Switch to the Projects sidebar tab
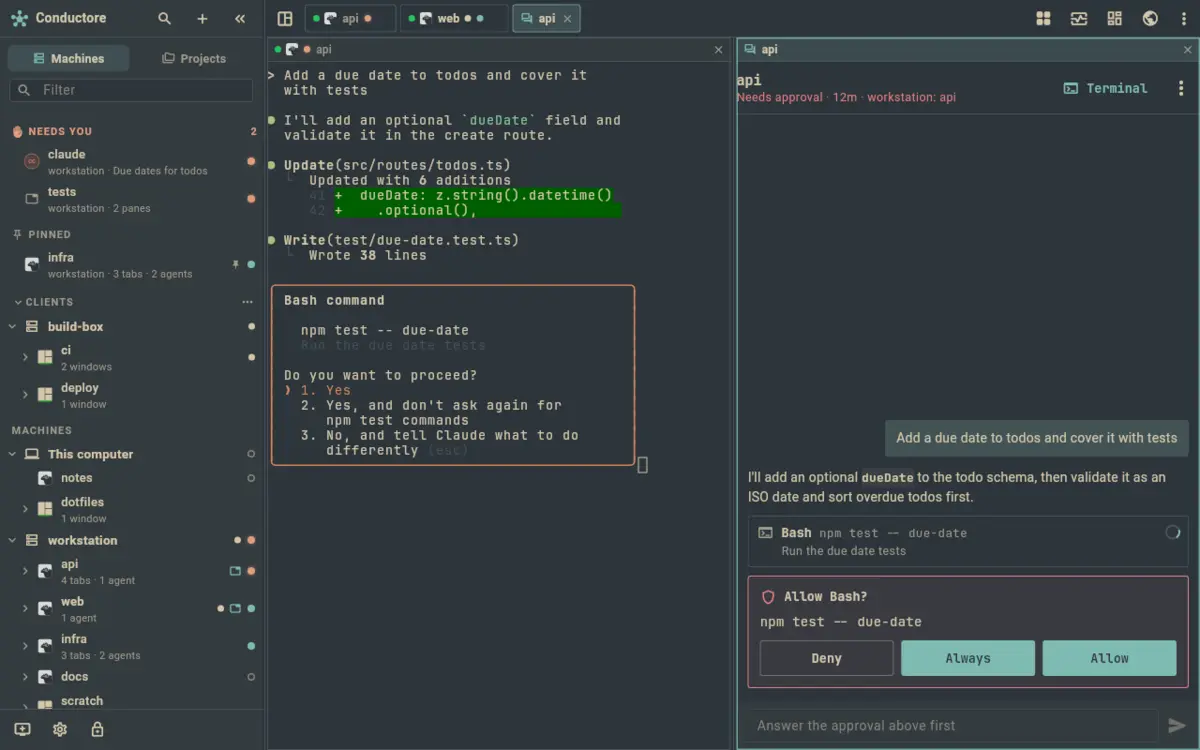The height and width of the screenshot is (750, 1200). pos(194,58)
